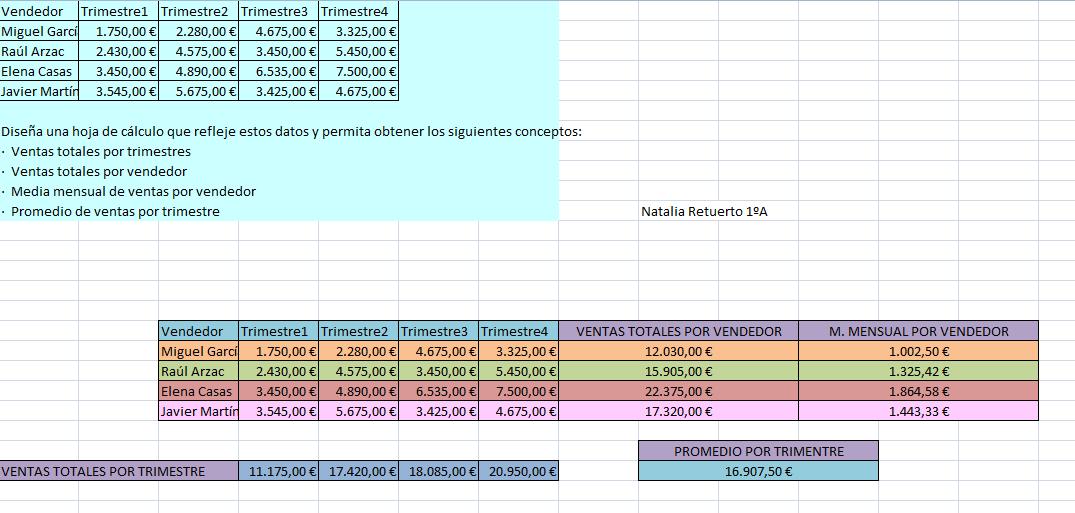Click 'Trimestre2' header in the cyan source table
This screenshot has height=513, width=1075.
199,11
